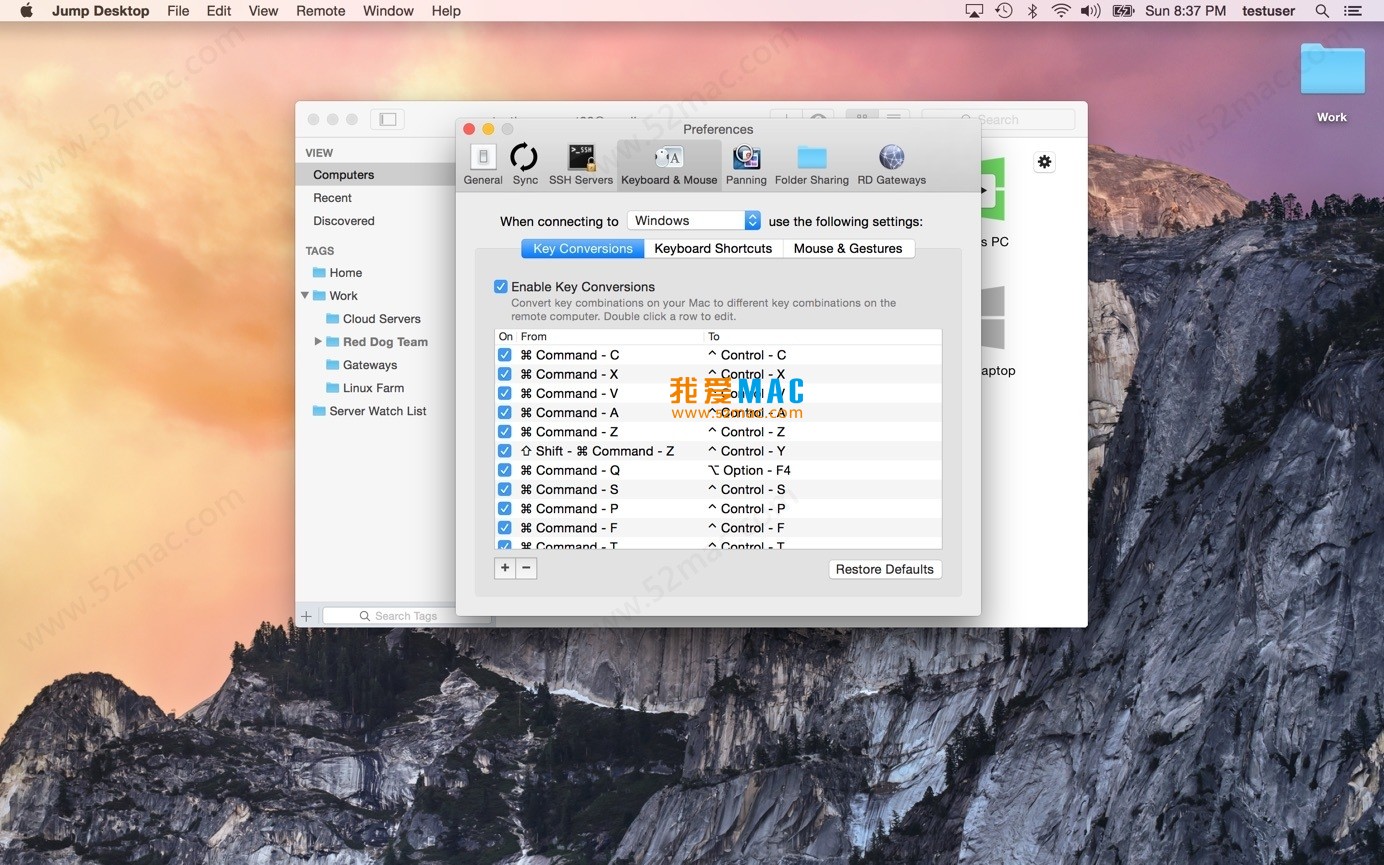Open the Remote menu
Viewport: 1384px width, 865px height.
pyautogui.click(x=320, y=11)
